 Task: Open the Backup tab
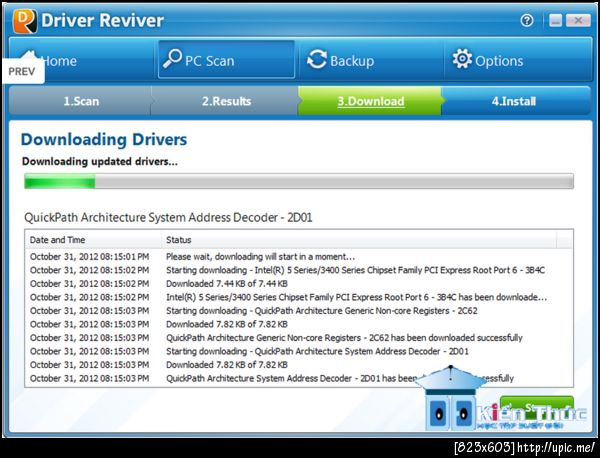point(371,60)
